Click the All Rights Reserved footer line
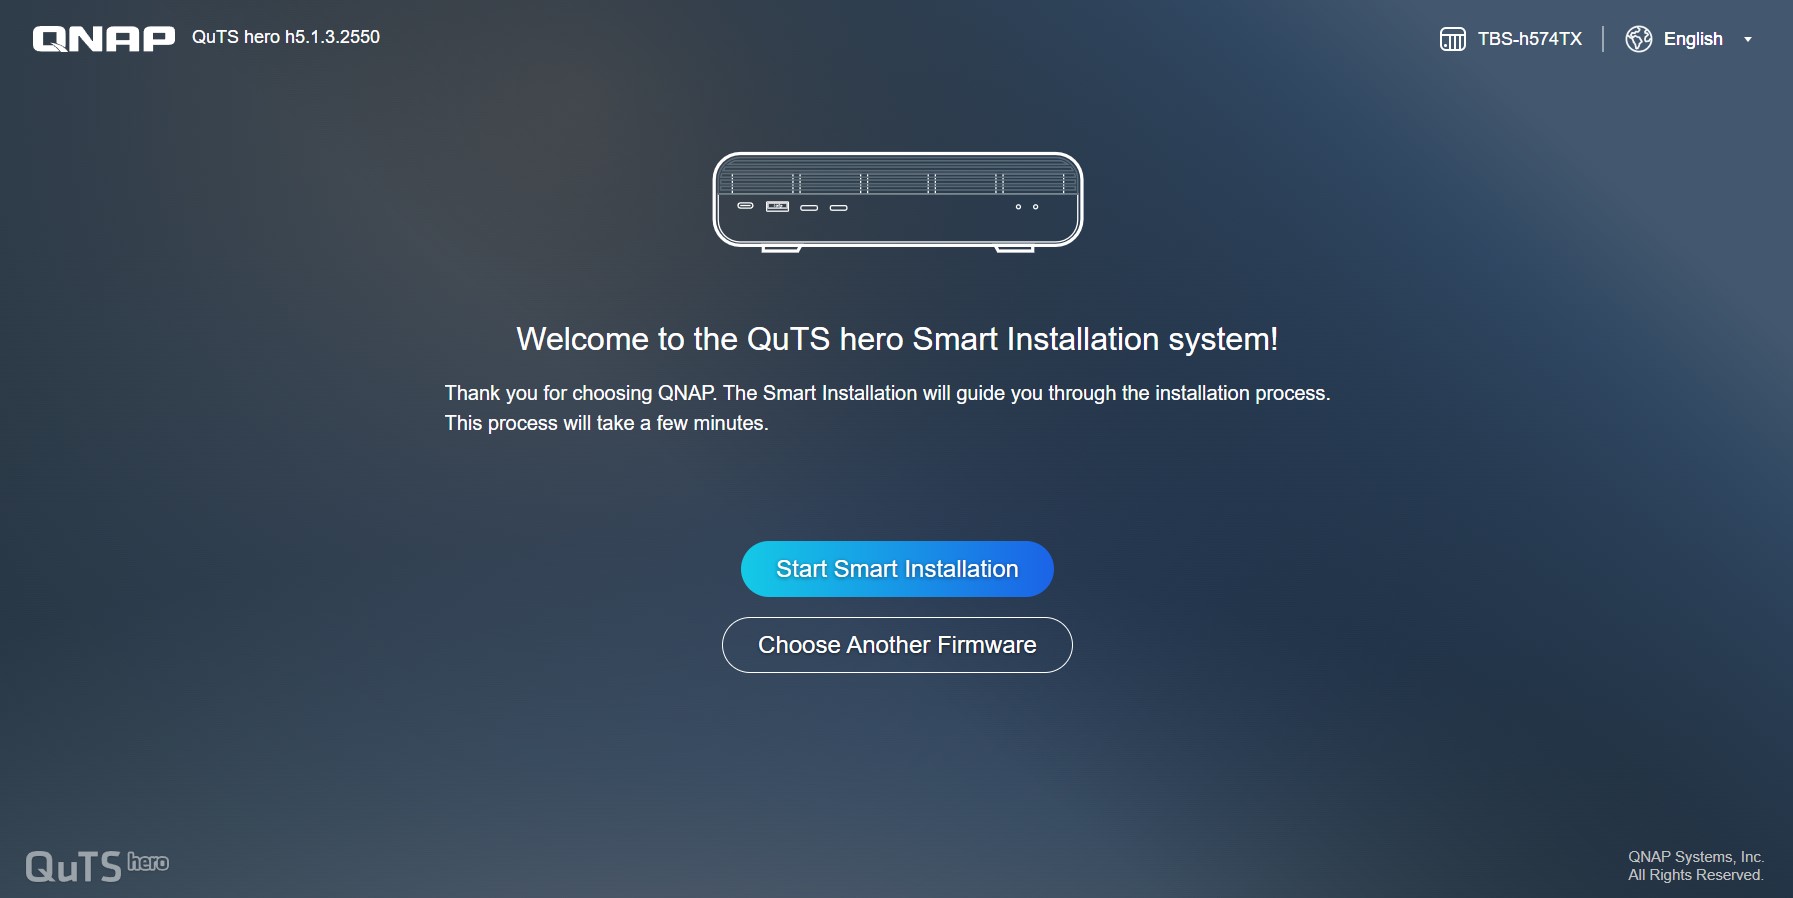Screen dimensions: 1793x898 point(1696,875)
